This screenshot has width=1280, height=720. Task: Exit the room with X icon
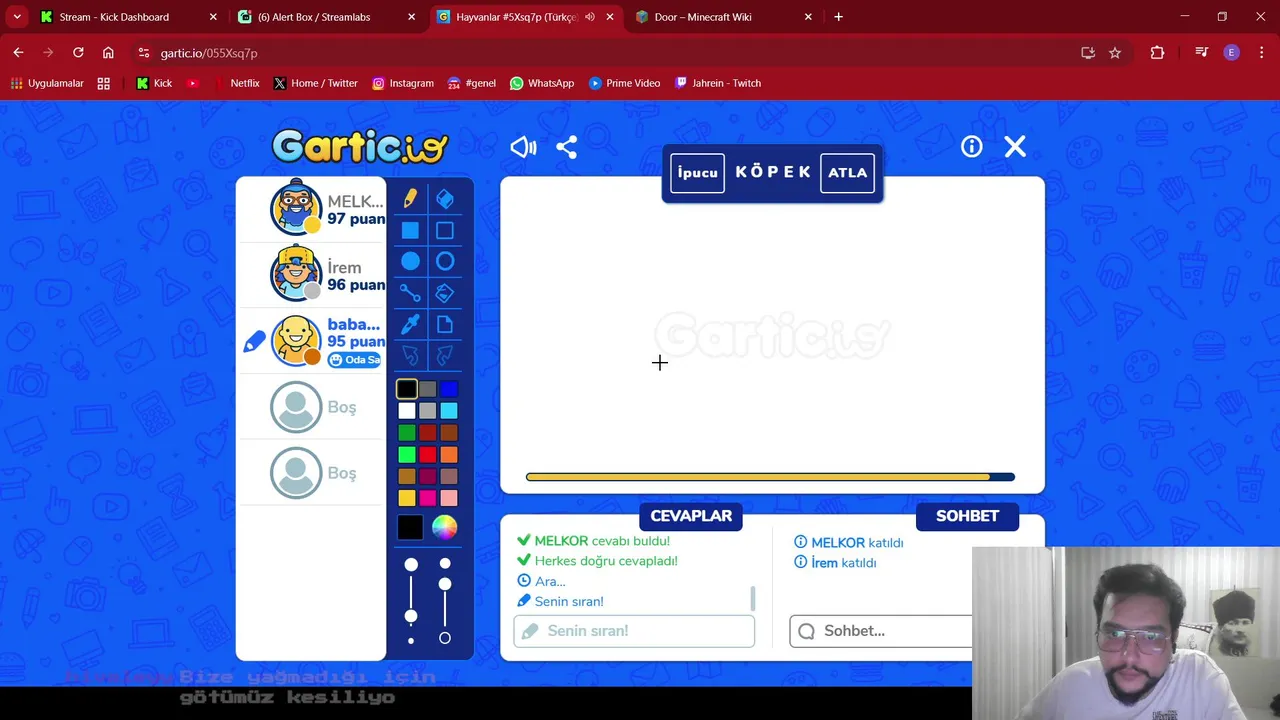[1015, 147]
